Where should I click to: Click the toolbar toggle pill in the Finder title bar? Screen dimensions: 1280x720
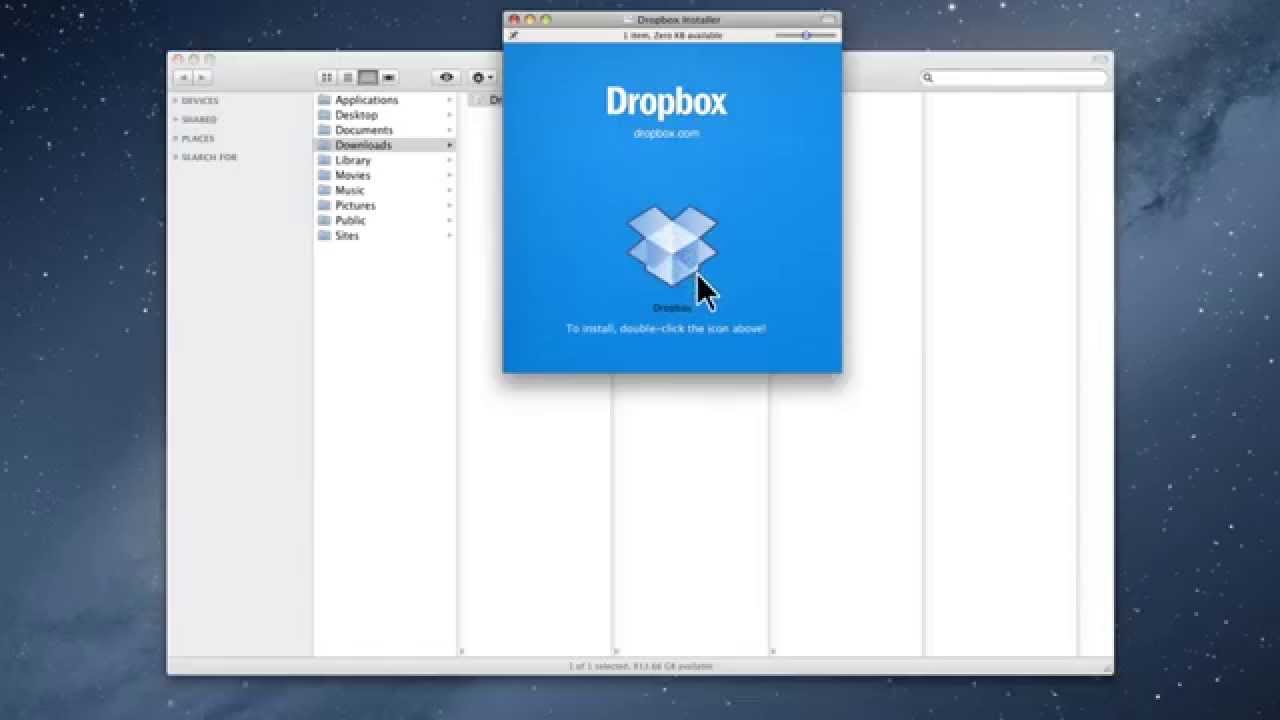[1100, 59]
